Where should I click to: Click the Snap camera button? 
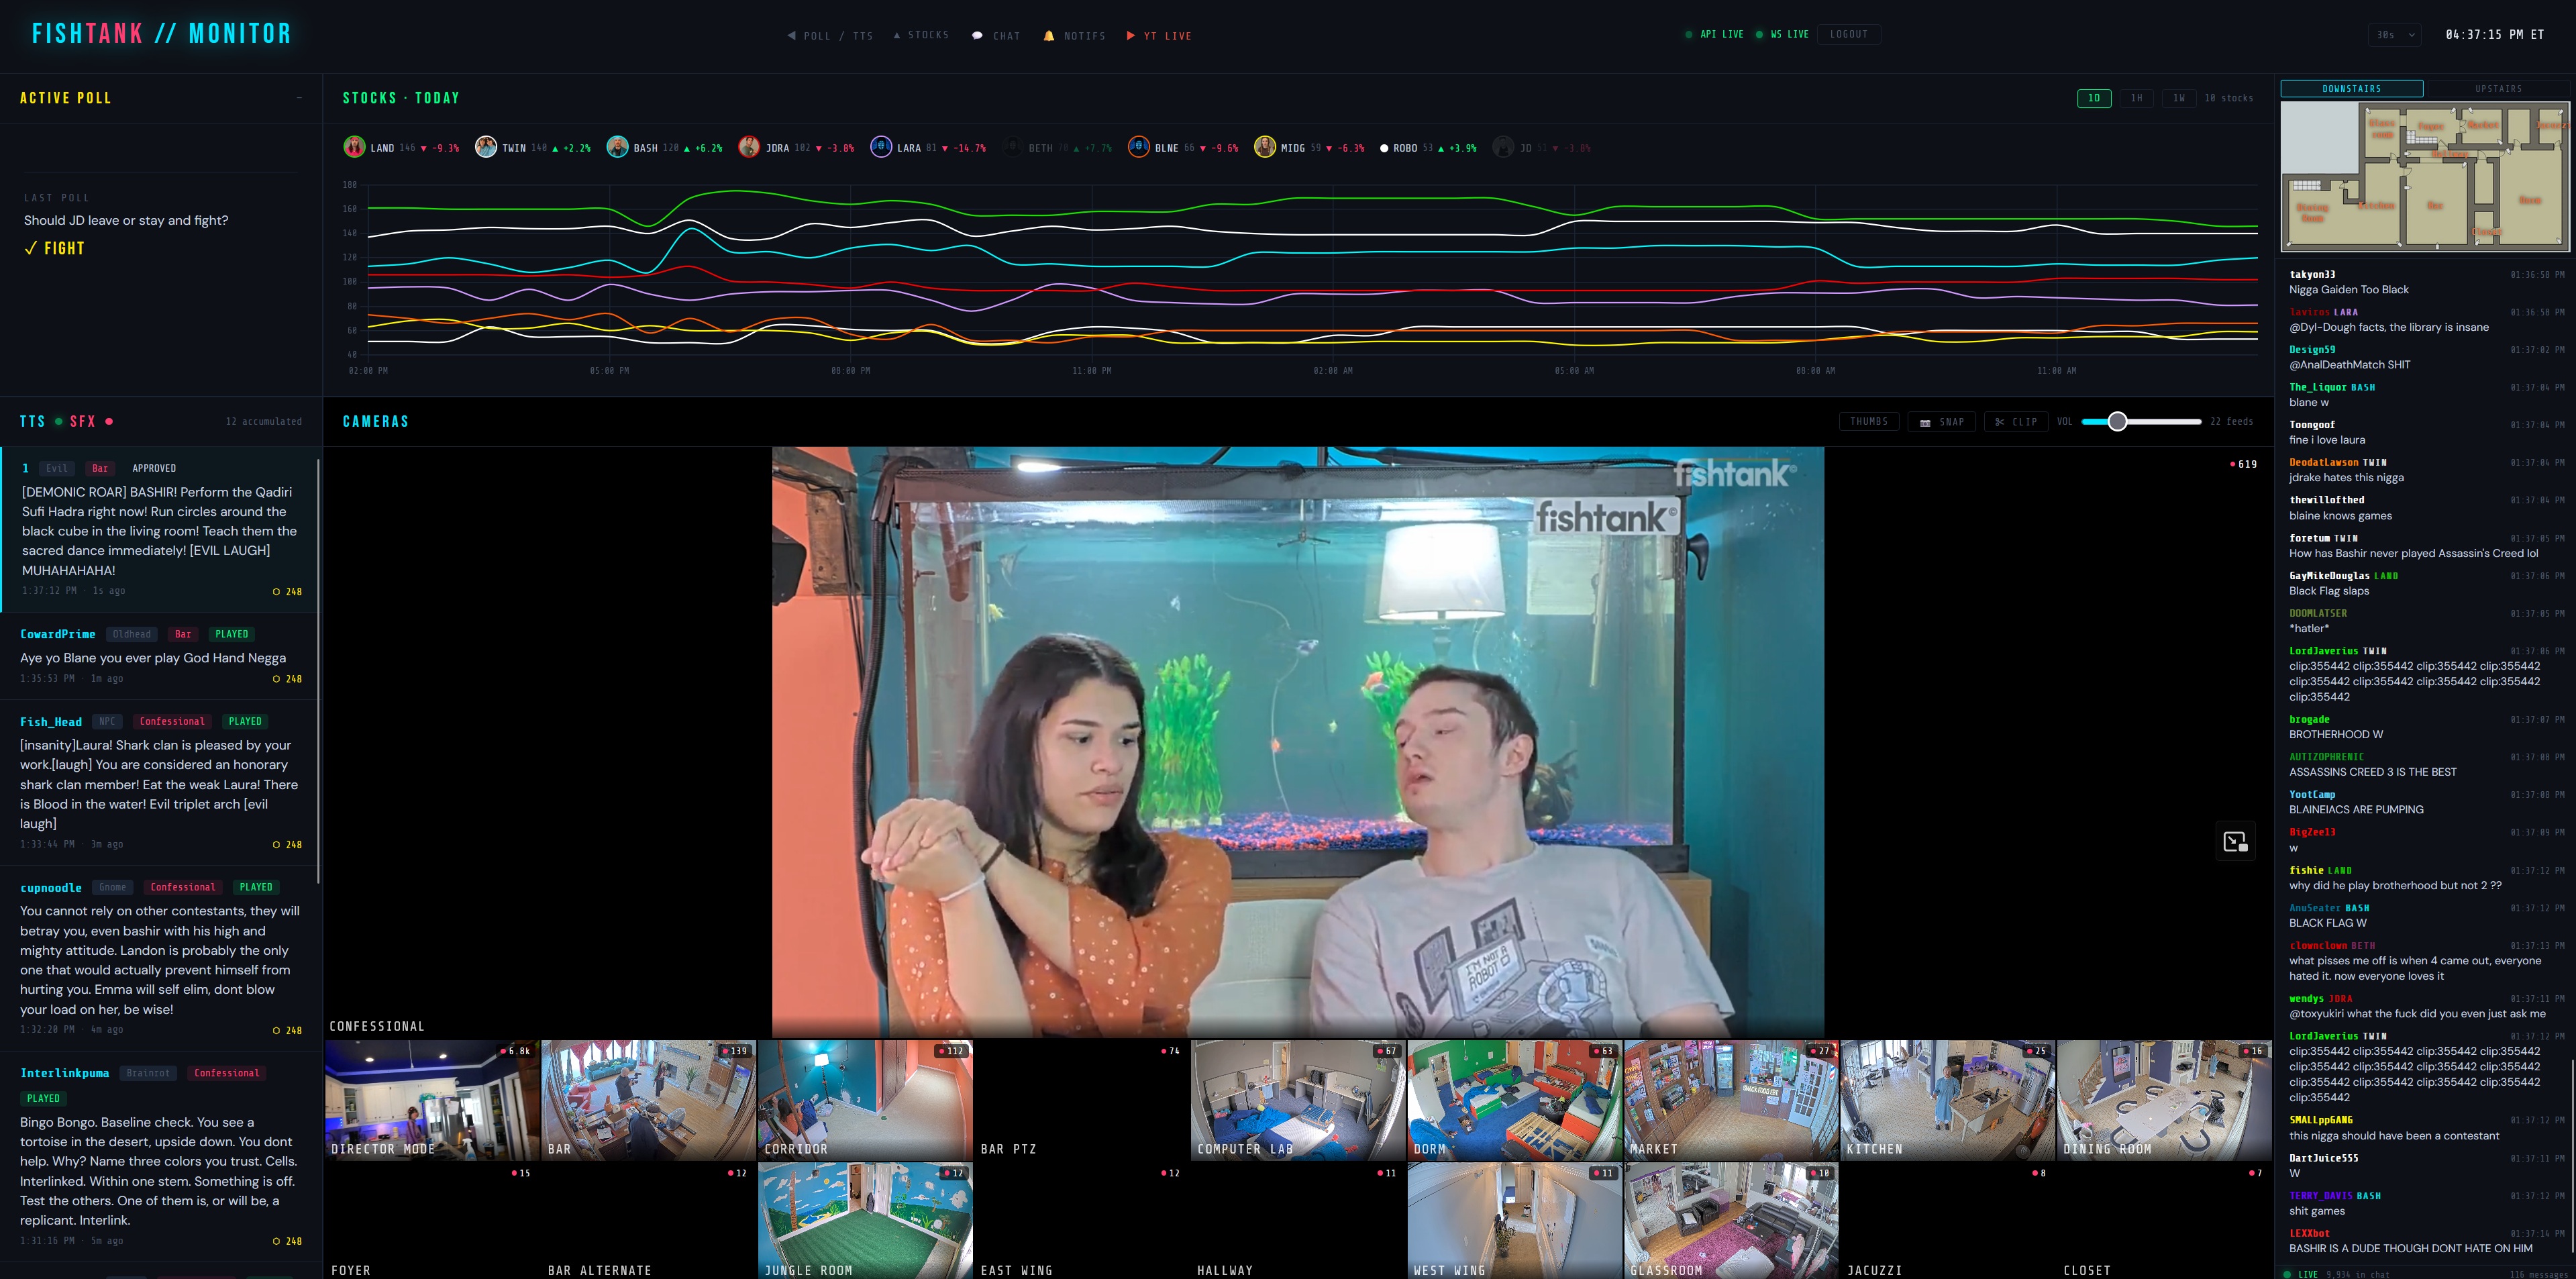pyautogui.click(x=1941, y=422)
